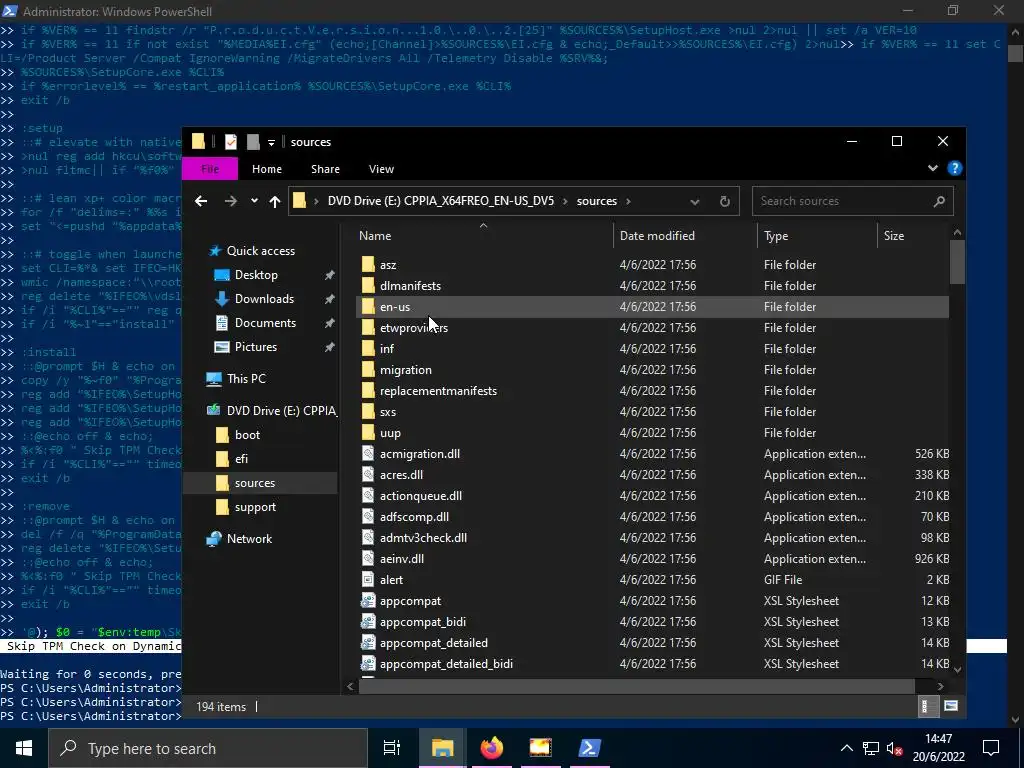This screenshot has width=1024, height=768.
Task: Select Network in navigation pane
Action: (x=249, y=539)
